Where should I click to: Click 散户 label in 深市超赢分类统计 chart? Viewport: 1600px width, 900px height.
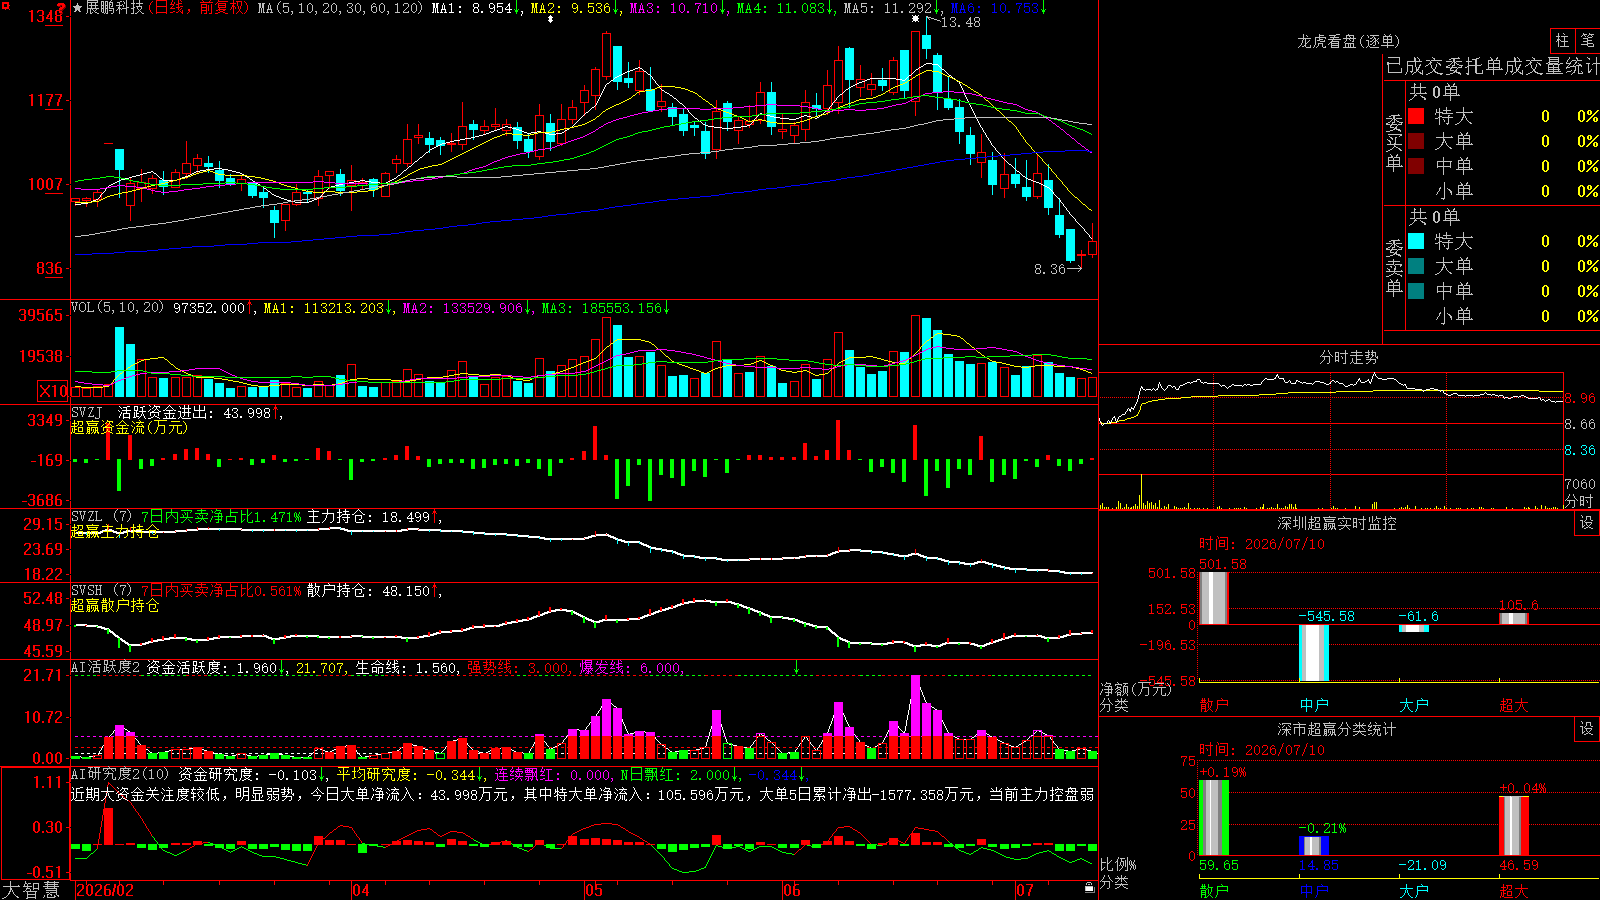click(1214, 890)
